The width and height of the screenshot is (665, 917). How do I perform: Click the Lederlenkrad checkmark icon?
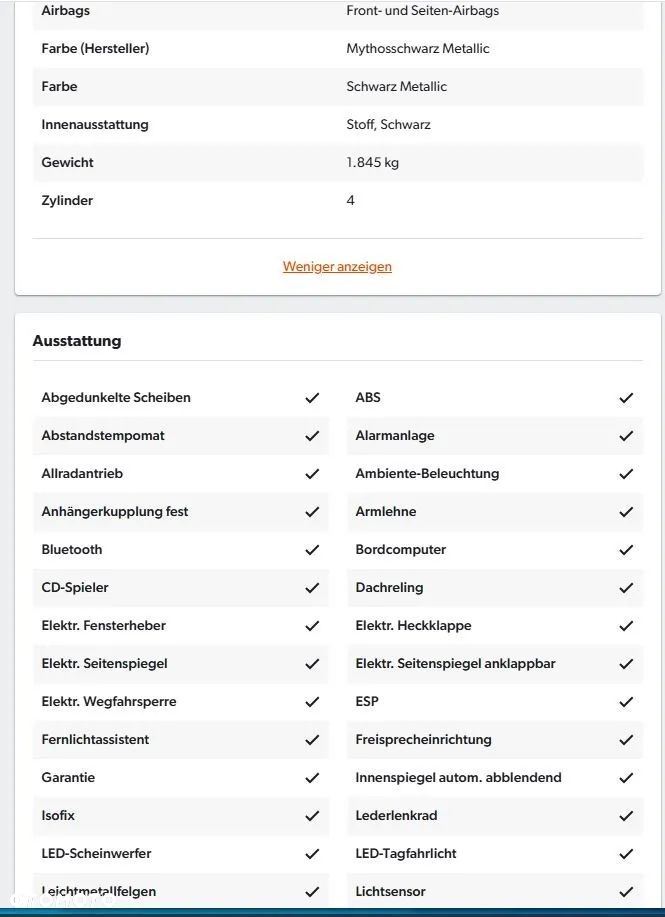[626, 816]
